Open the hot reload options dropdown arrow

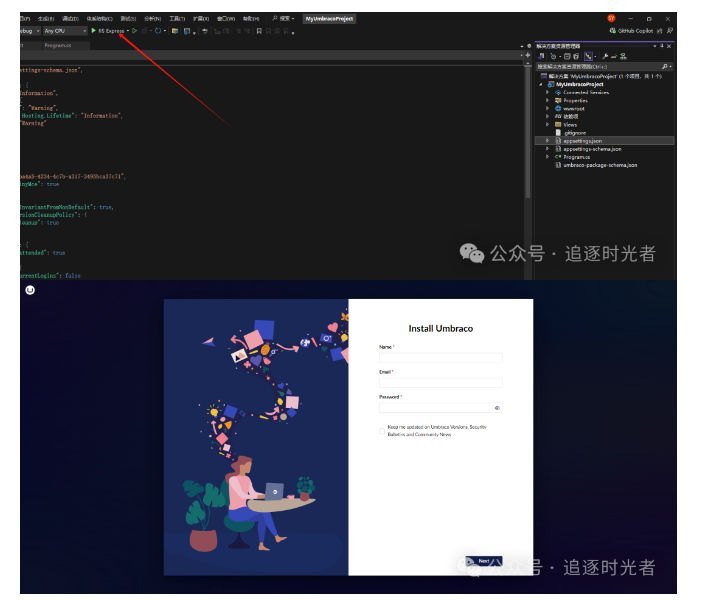[x=165, y=31]
